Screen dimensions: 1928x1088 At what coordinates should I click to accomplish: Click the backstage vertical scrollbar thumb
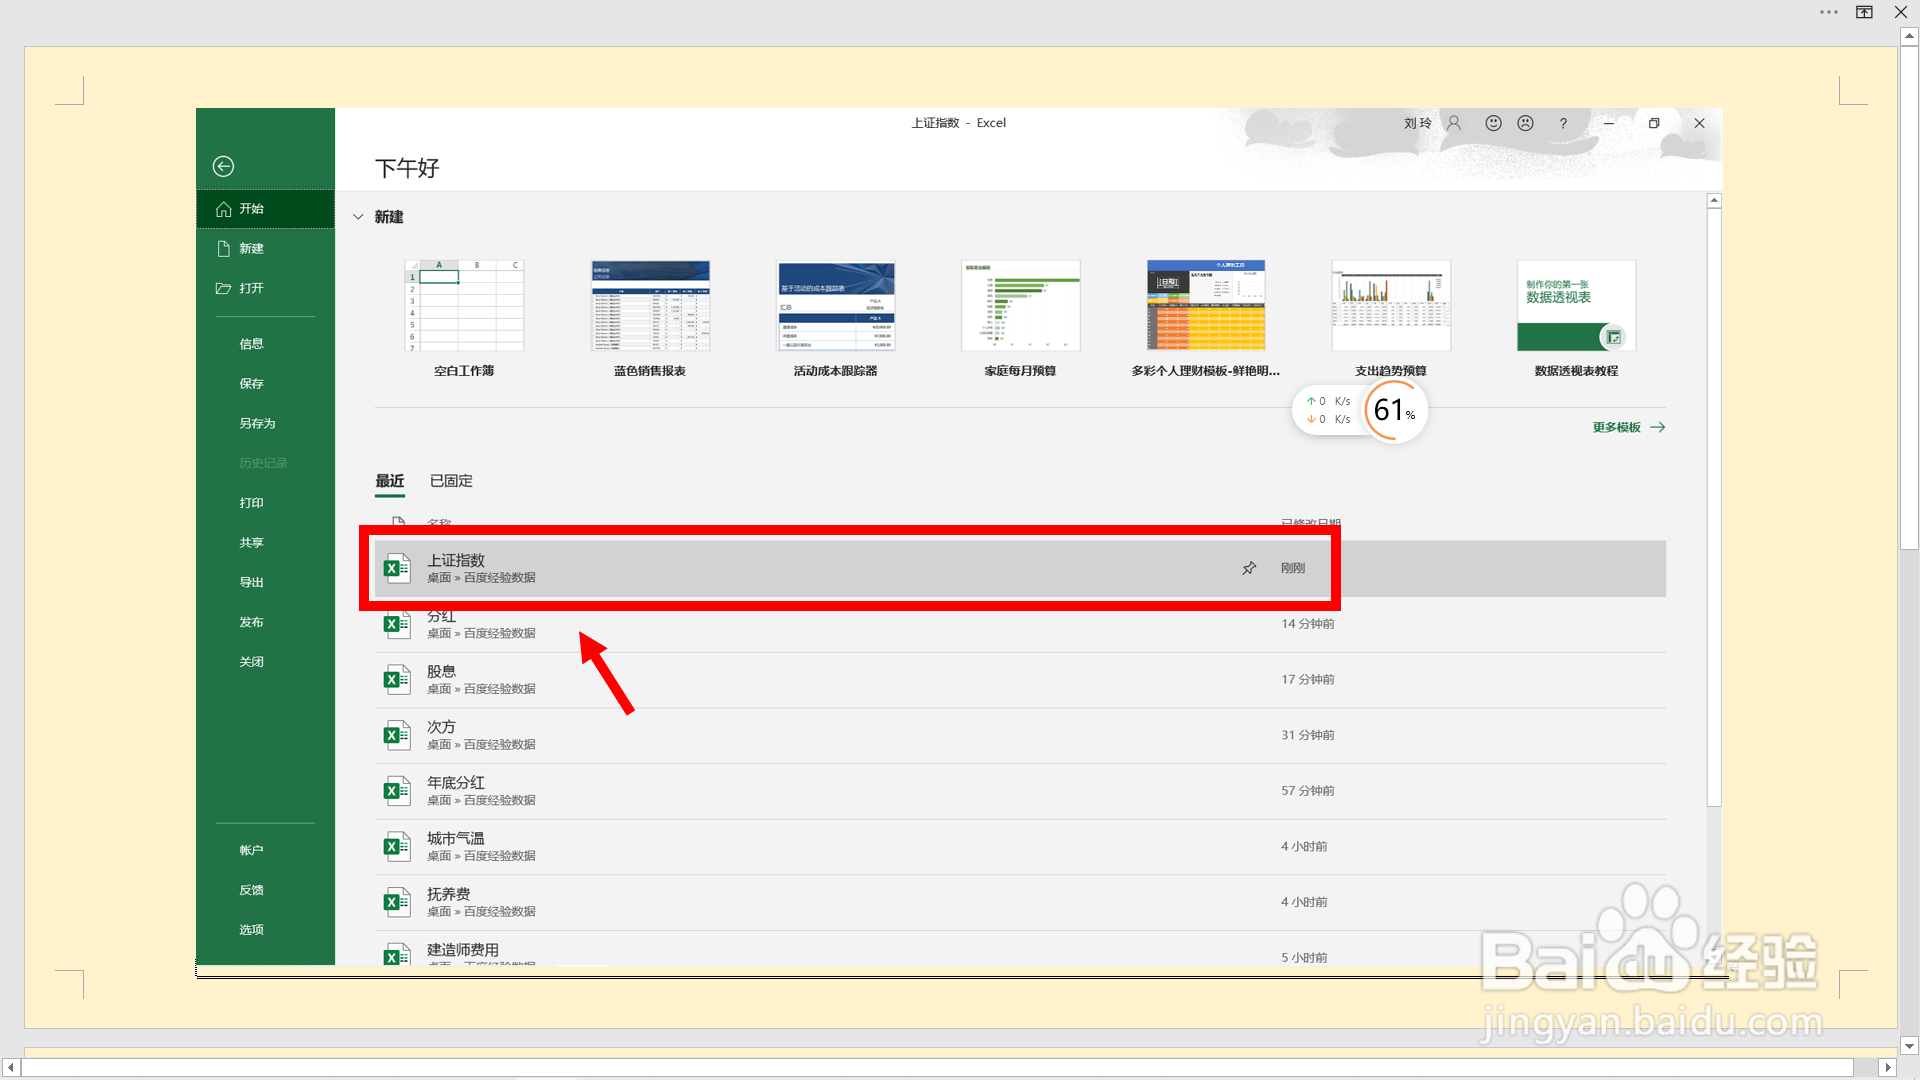tap(1721, 510)
